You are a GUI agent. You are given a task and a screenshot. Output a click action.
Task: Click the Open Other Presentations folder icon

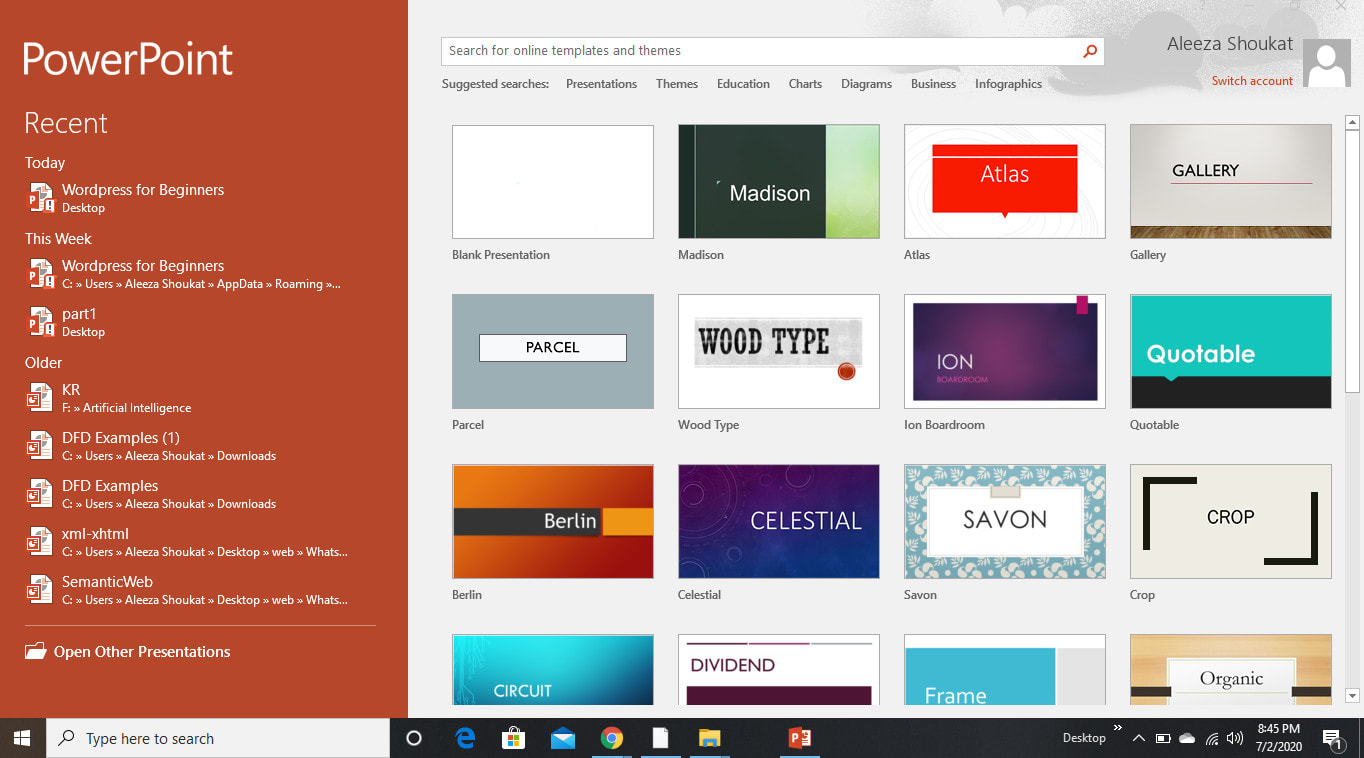[33, 651]
